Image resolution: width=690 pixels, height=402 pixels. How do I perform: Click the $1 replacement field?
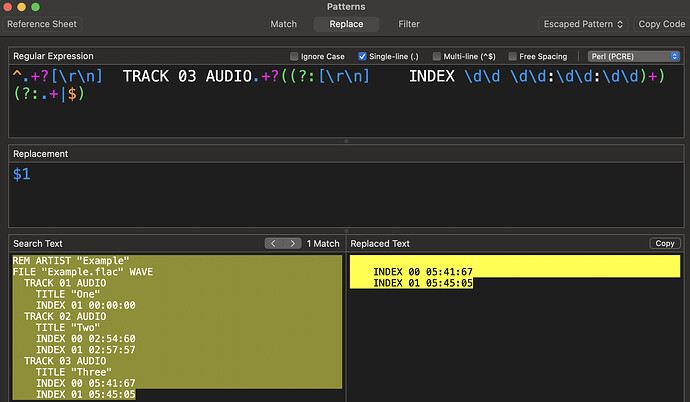(346, 195)
